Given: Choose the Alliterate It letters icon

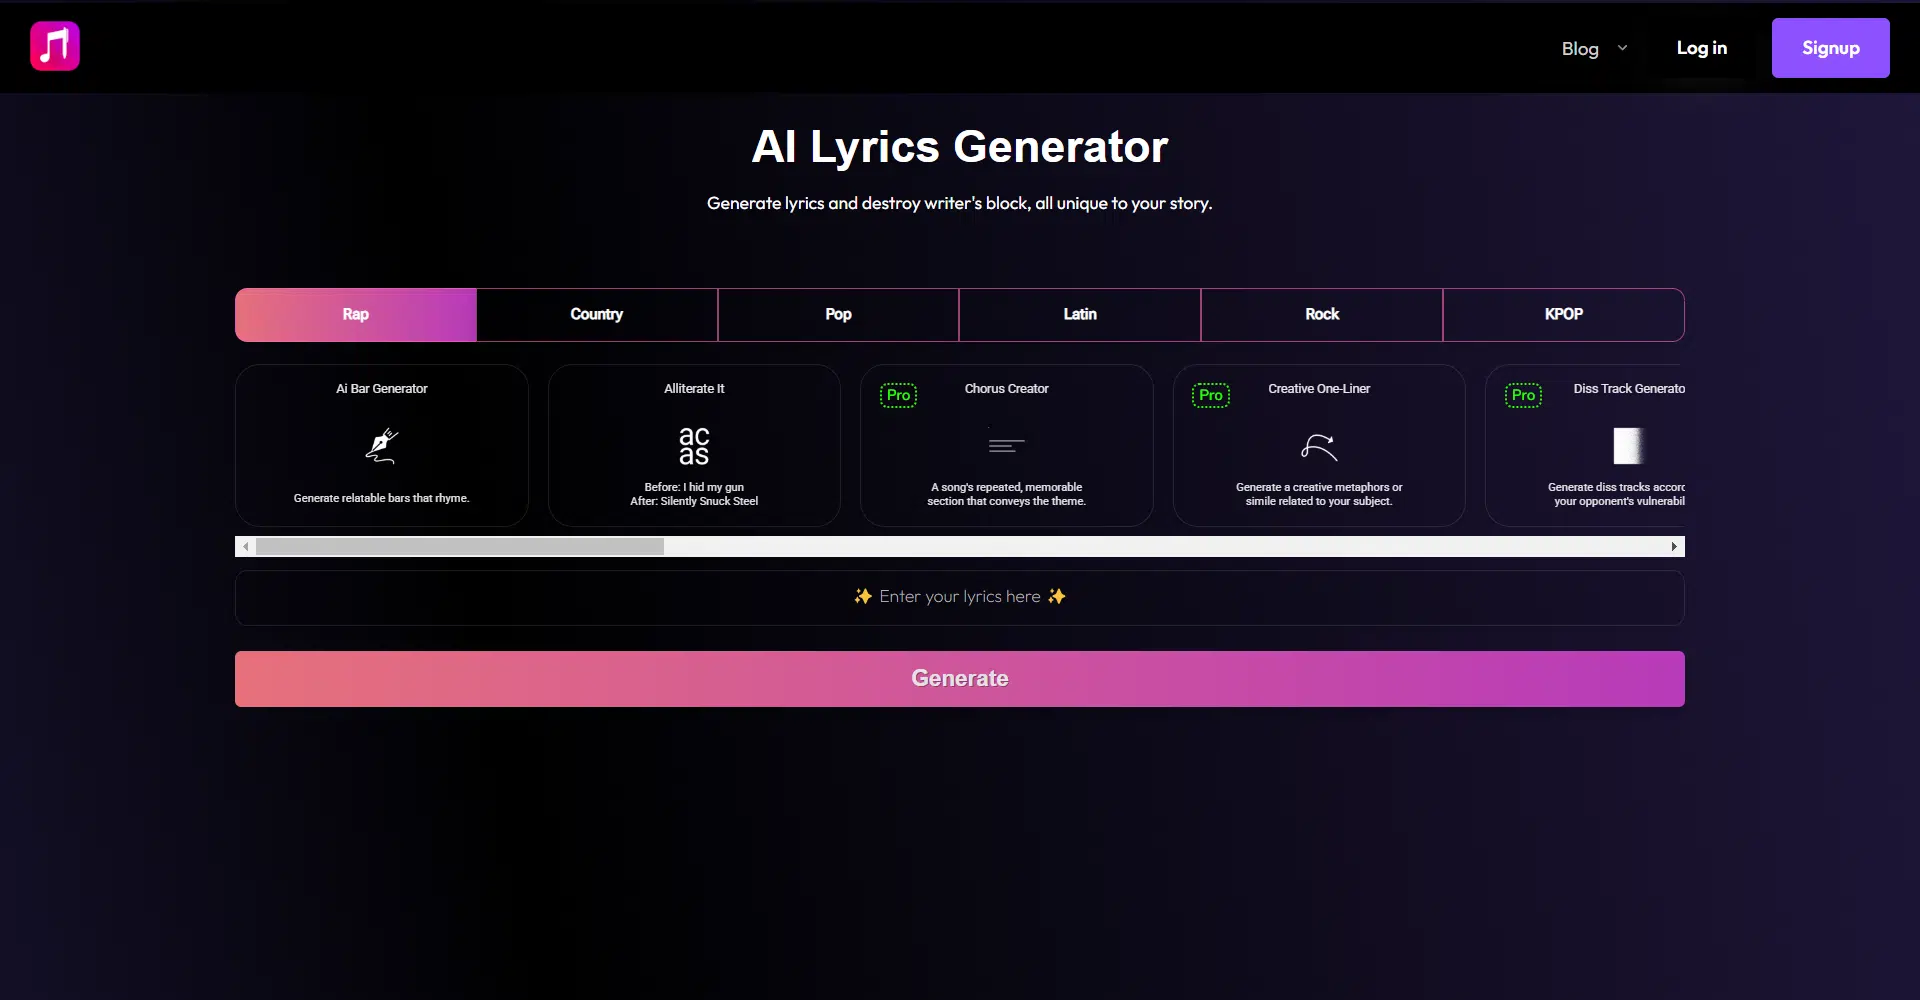Looking at the screenshot, I should [694, 446].
